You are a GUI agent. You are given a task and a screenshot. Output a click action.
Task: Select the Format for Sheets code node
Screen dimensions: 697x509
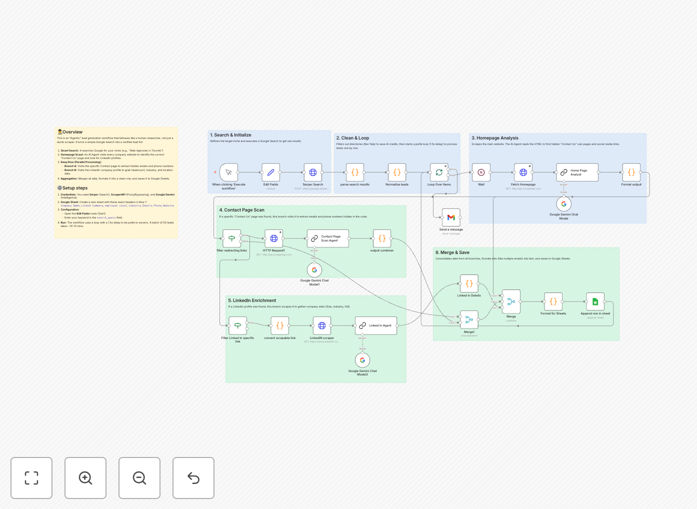[553, 302]
